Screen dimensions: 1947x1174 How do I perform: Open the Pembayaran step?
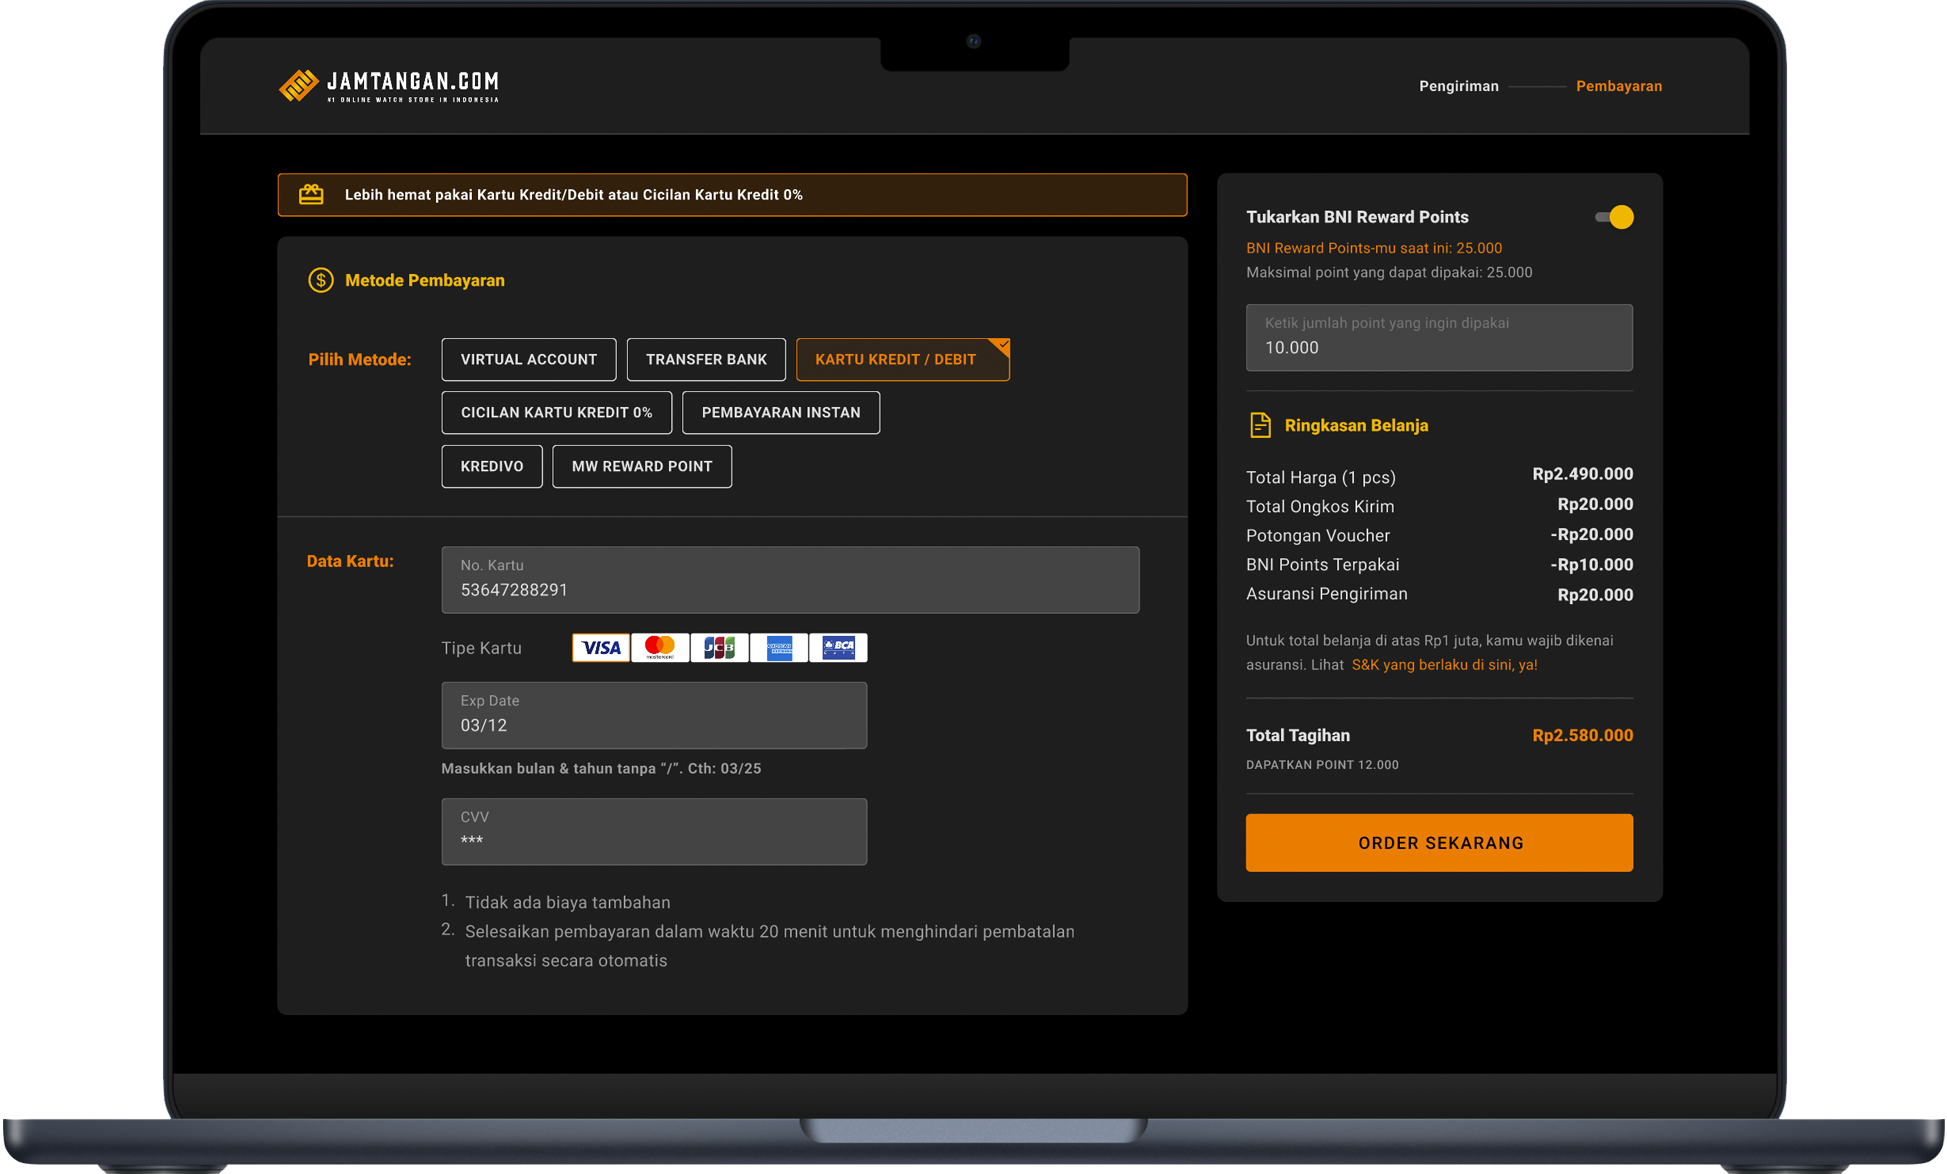pos(1618,86)
